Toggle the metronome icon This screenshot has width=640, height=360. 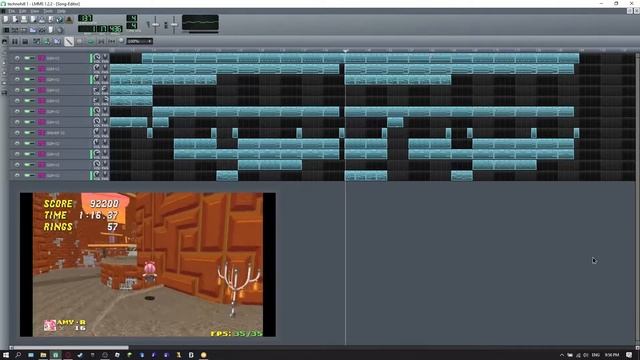tap(69, 19)
